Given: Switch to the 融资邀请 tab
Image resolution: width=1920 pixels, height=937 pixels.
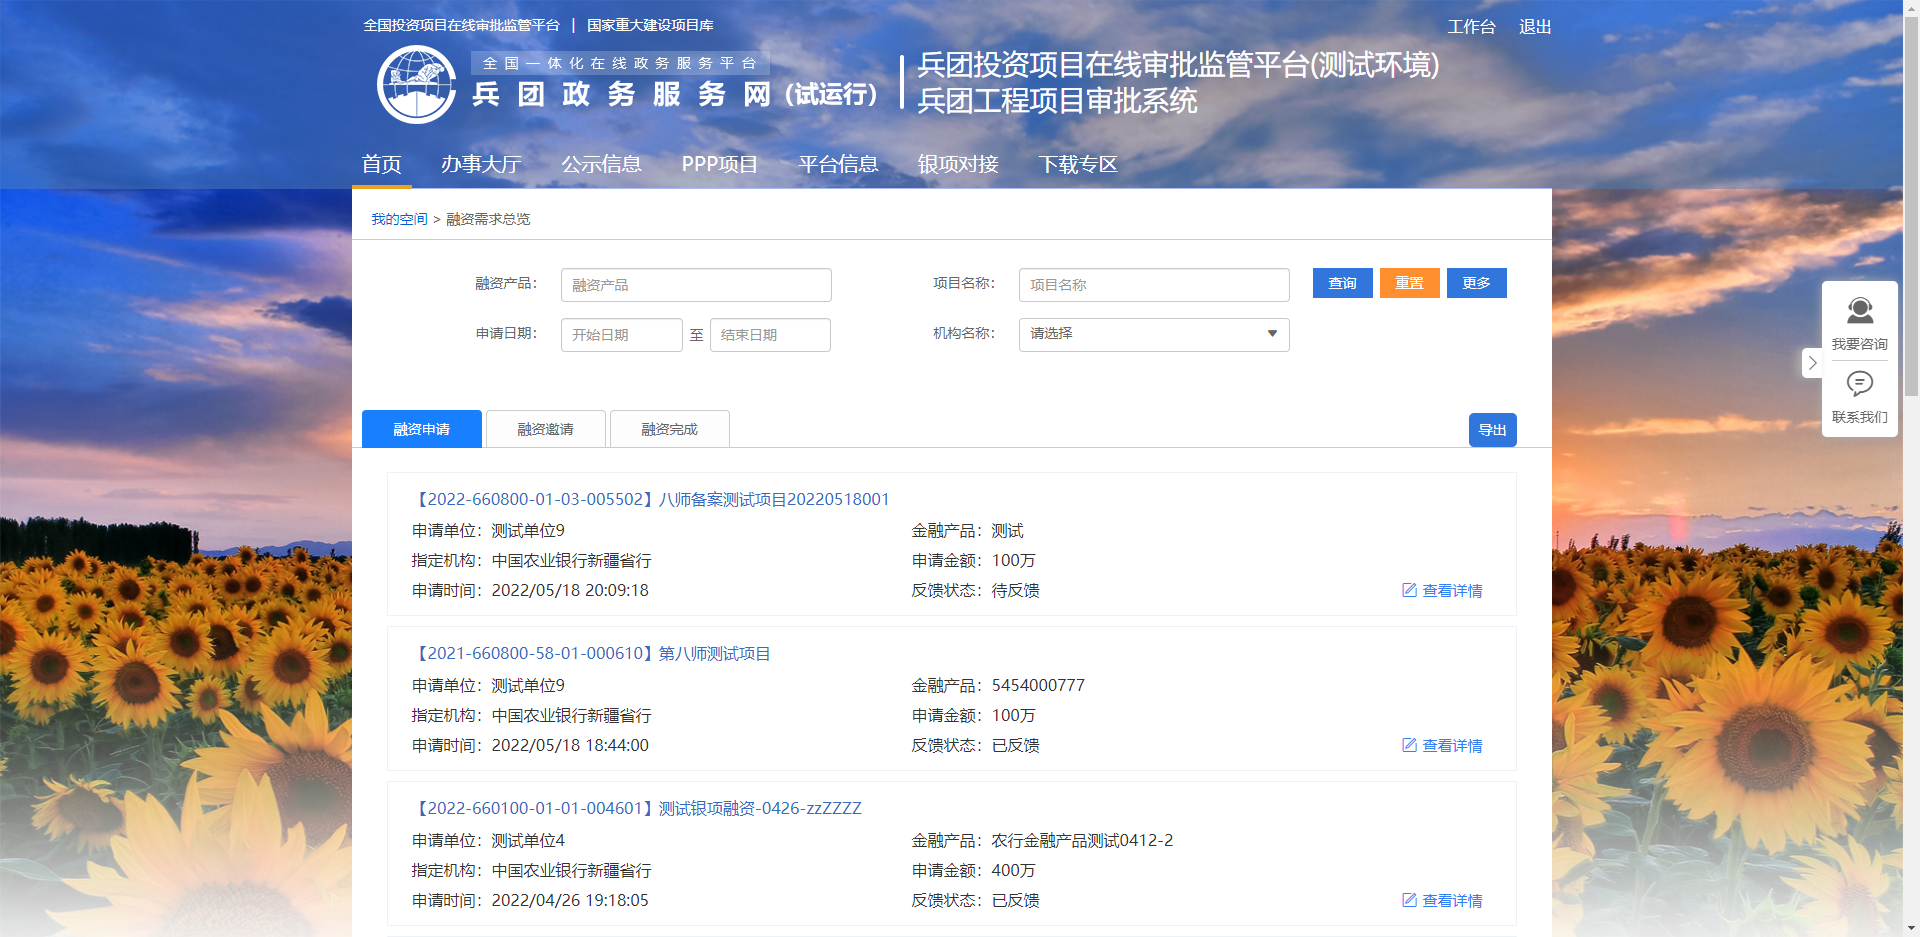Looking at the screenshot, I should point(545,429).
